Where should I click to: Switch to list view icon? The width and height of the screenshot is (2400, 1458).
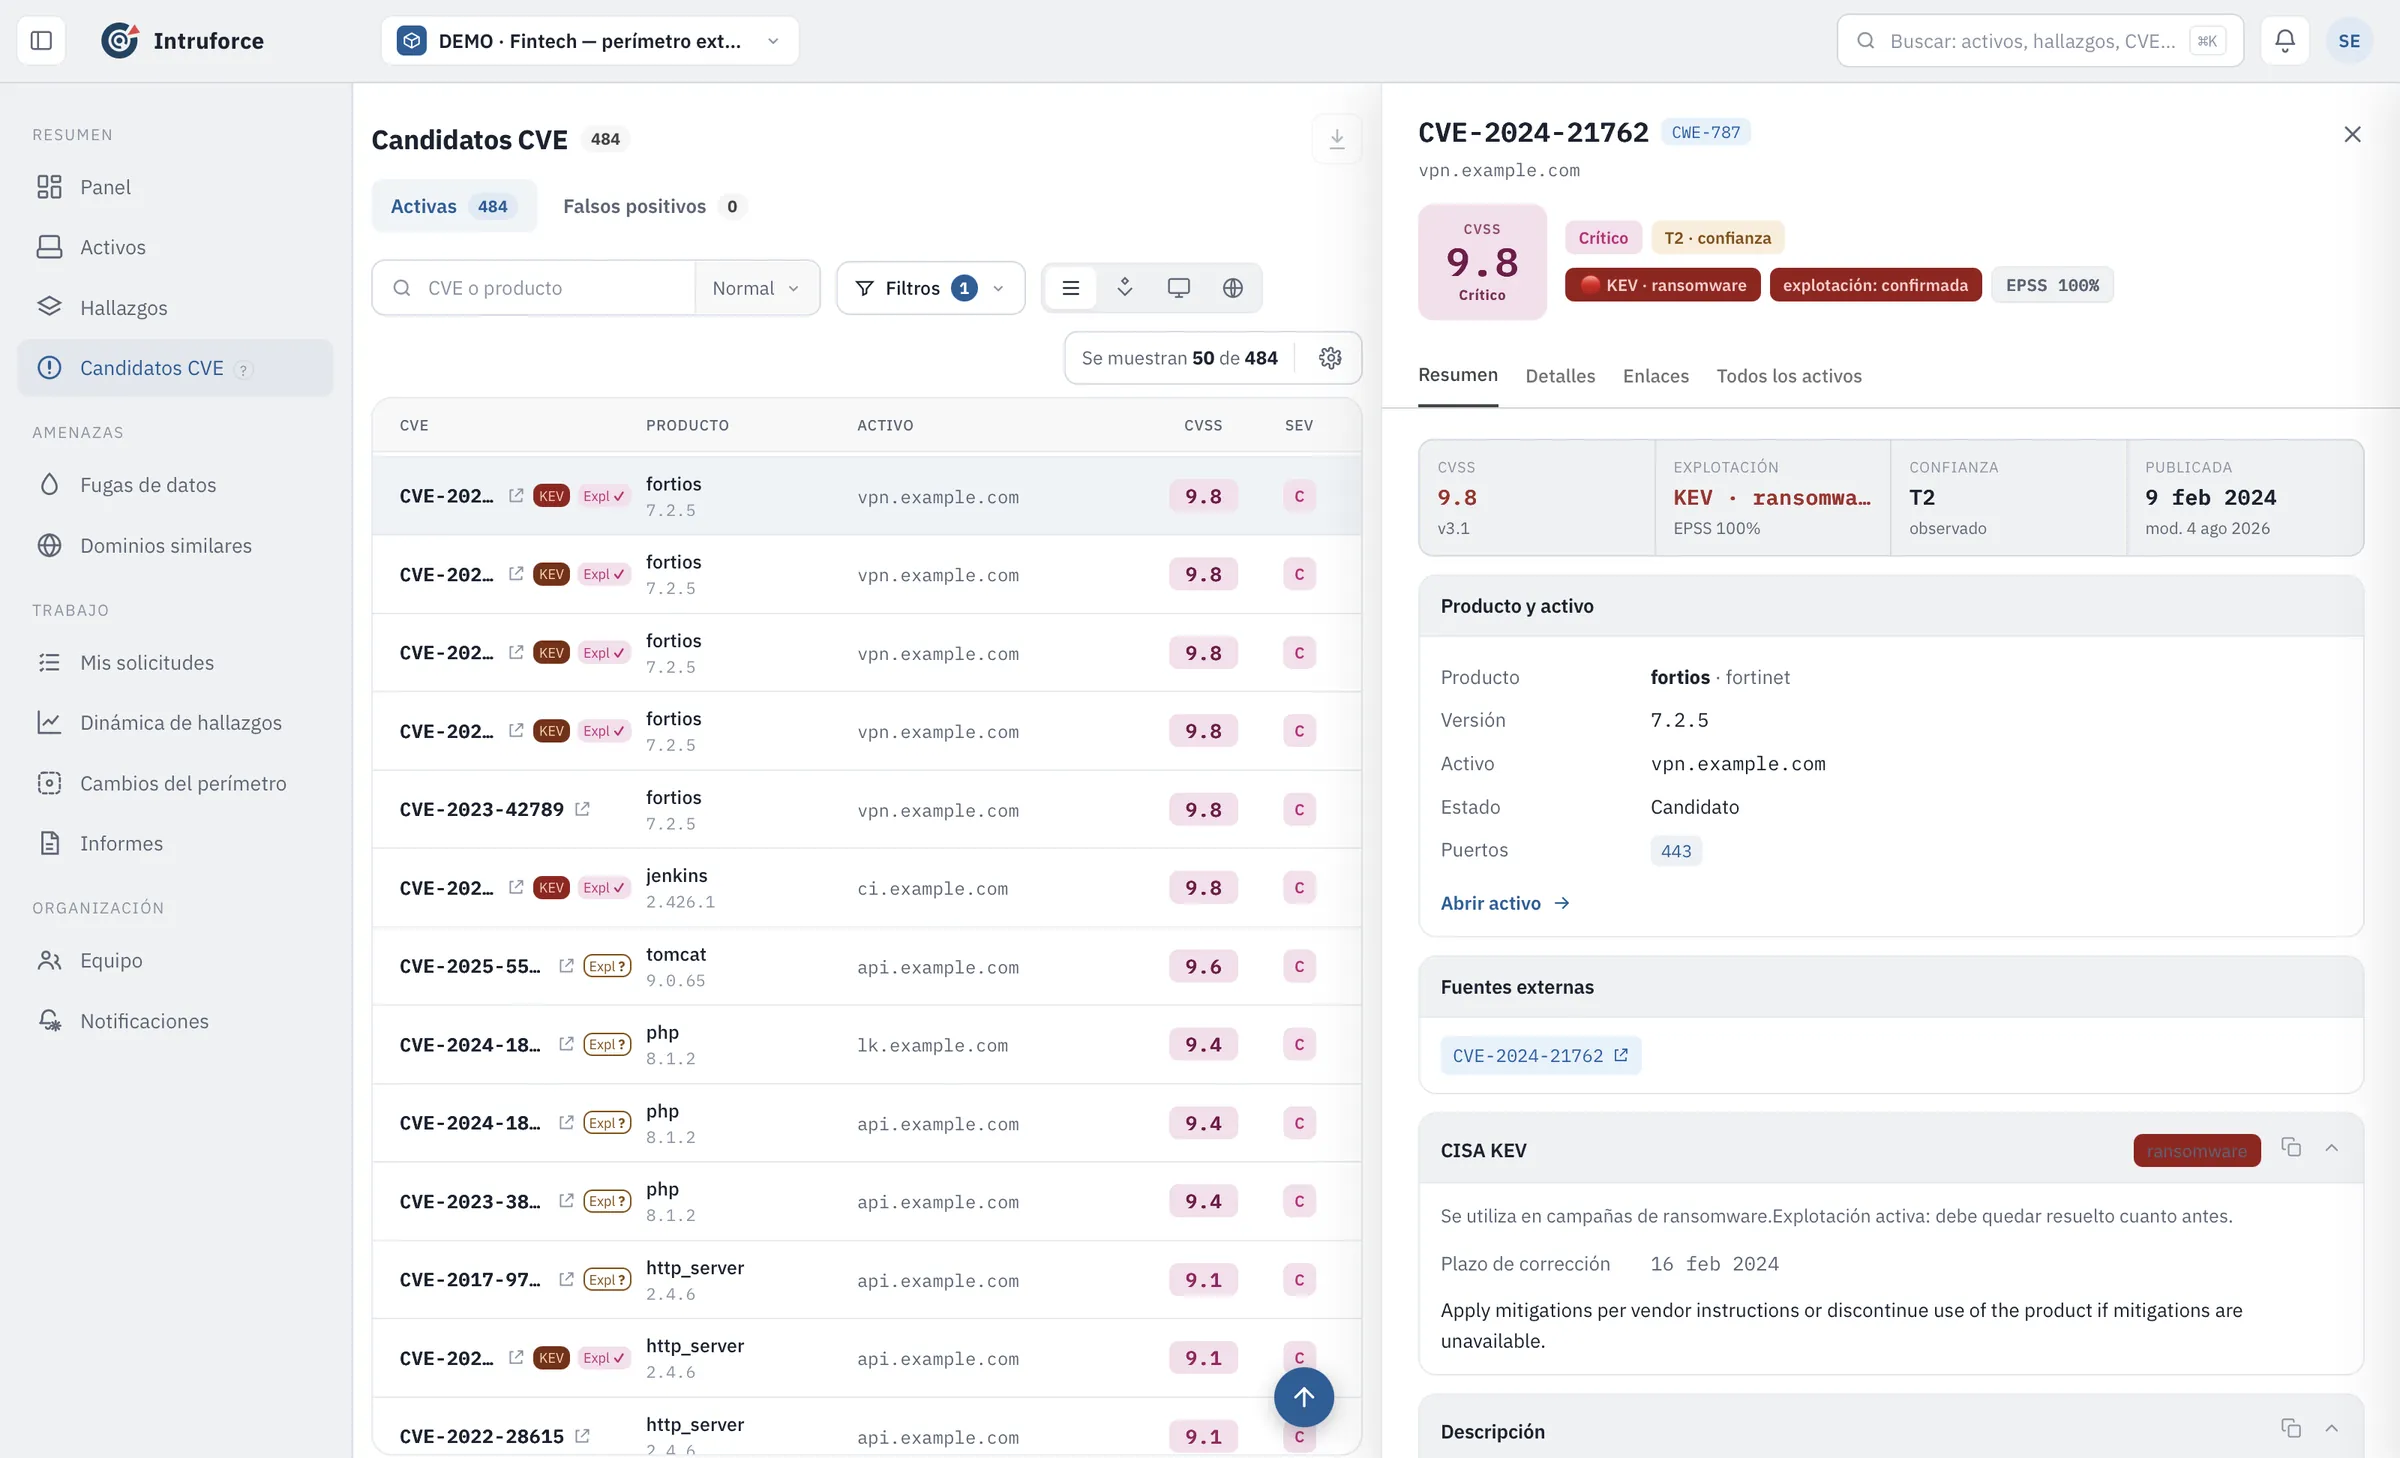point(1071,288)
